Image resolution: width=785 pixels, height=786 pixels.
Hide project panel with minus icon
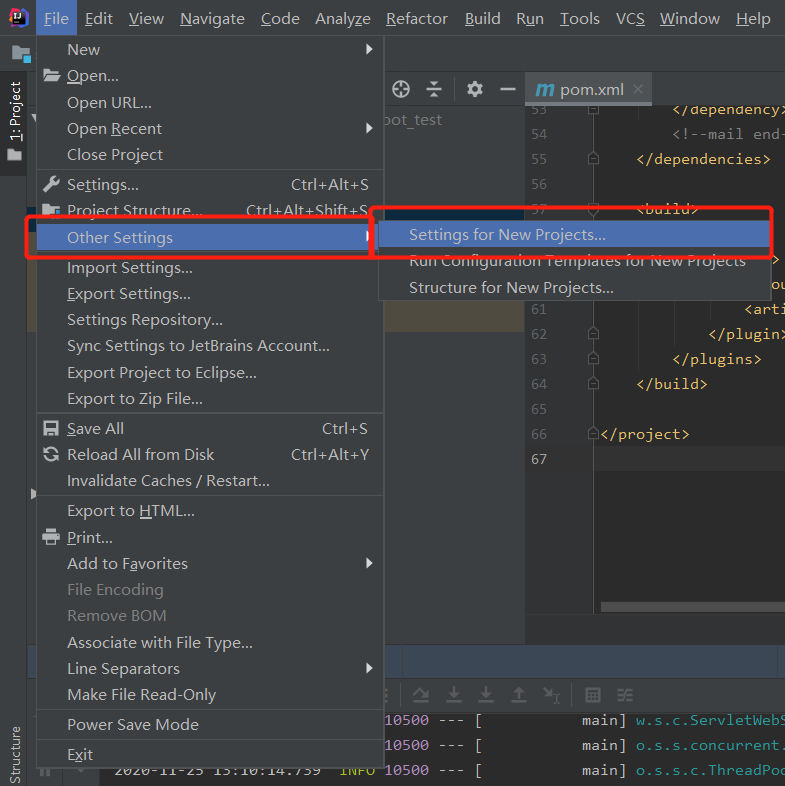pyautogui.click(x=507, y=89)
